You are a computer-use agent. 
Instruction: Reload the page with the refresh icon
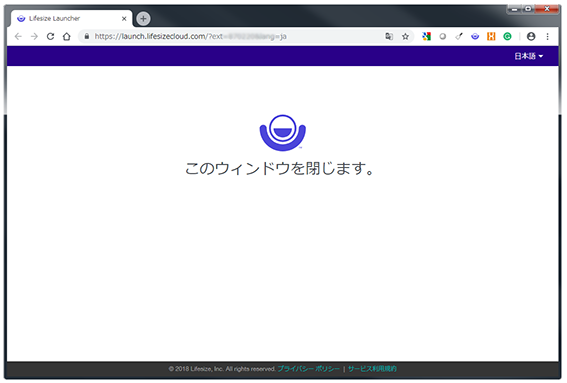tap(50, 37)
